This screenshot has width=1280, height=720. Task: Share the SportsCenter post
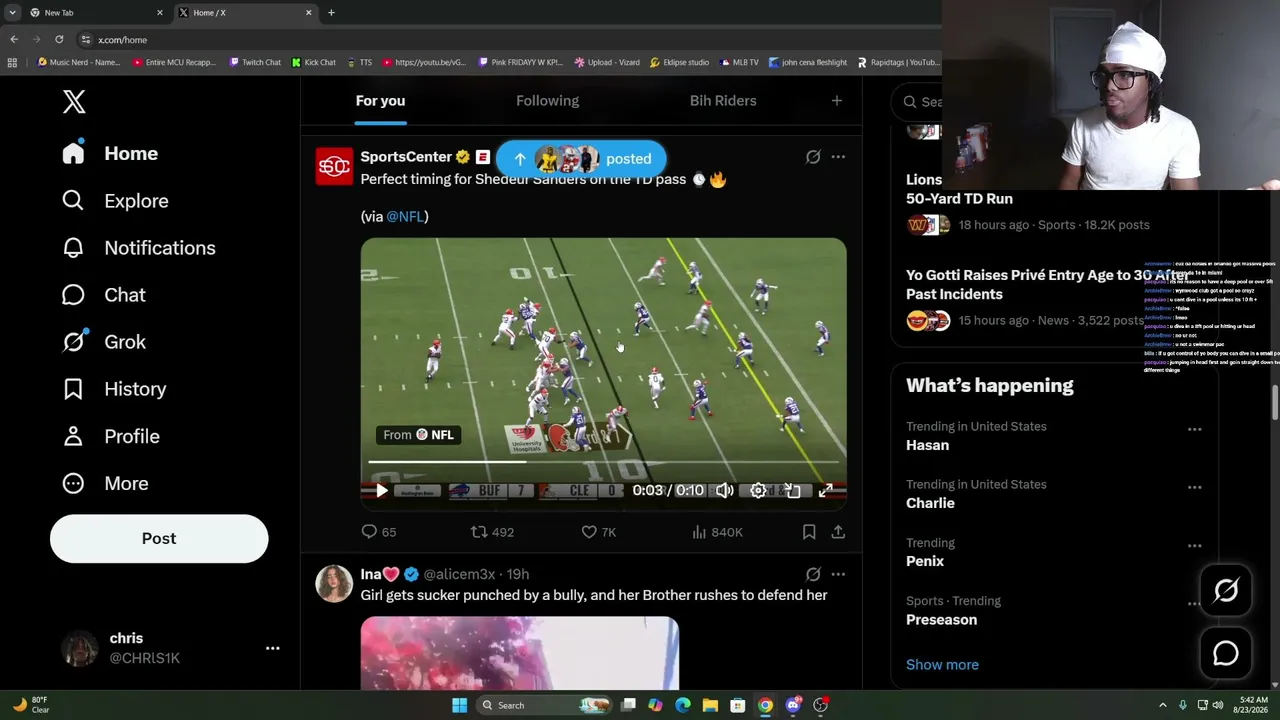838,532
